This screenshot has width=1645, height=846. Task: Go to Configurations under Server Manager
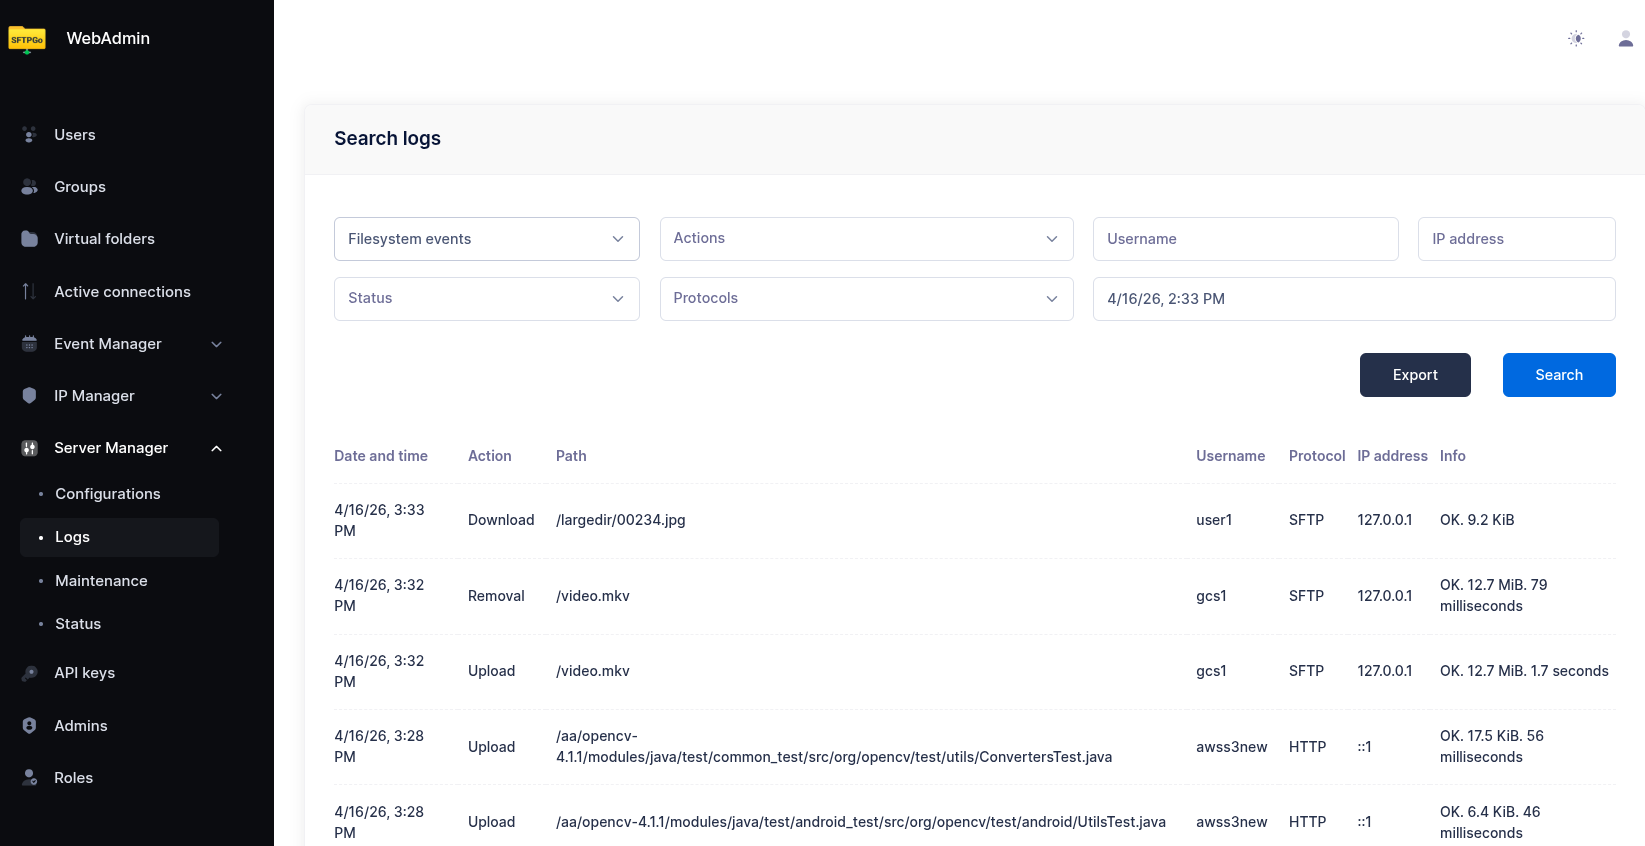tap(108, 494)
